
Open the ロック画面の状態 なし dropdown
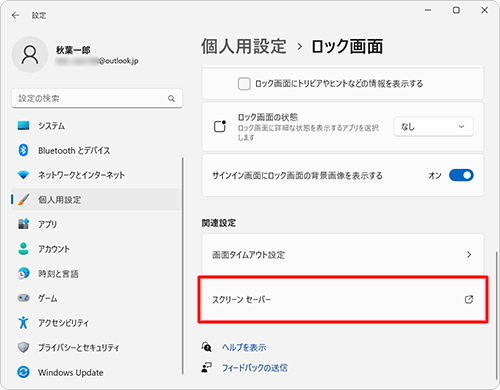tap(433, 127)
